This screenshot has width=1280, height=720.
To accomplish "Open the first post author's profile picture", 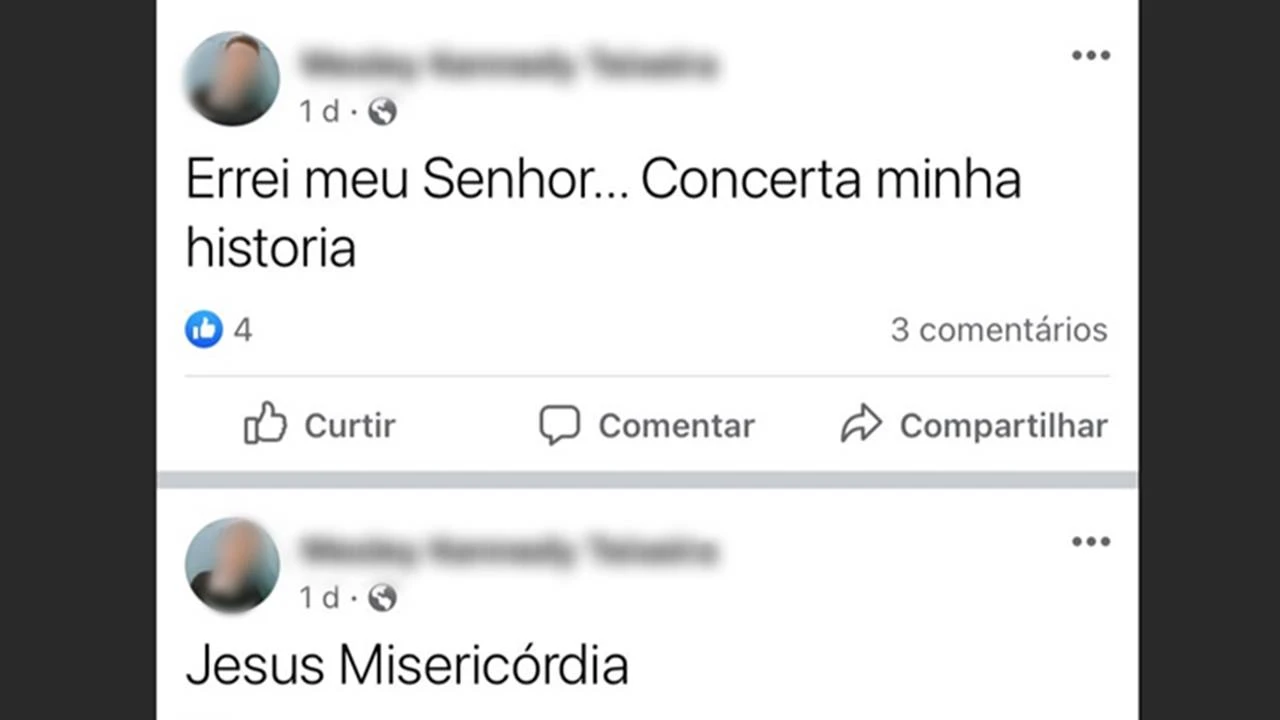I will pyautogui.click(x=232, y=79).
